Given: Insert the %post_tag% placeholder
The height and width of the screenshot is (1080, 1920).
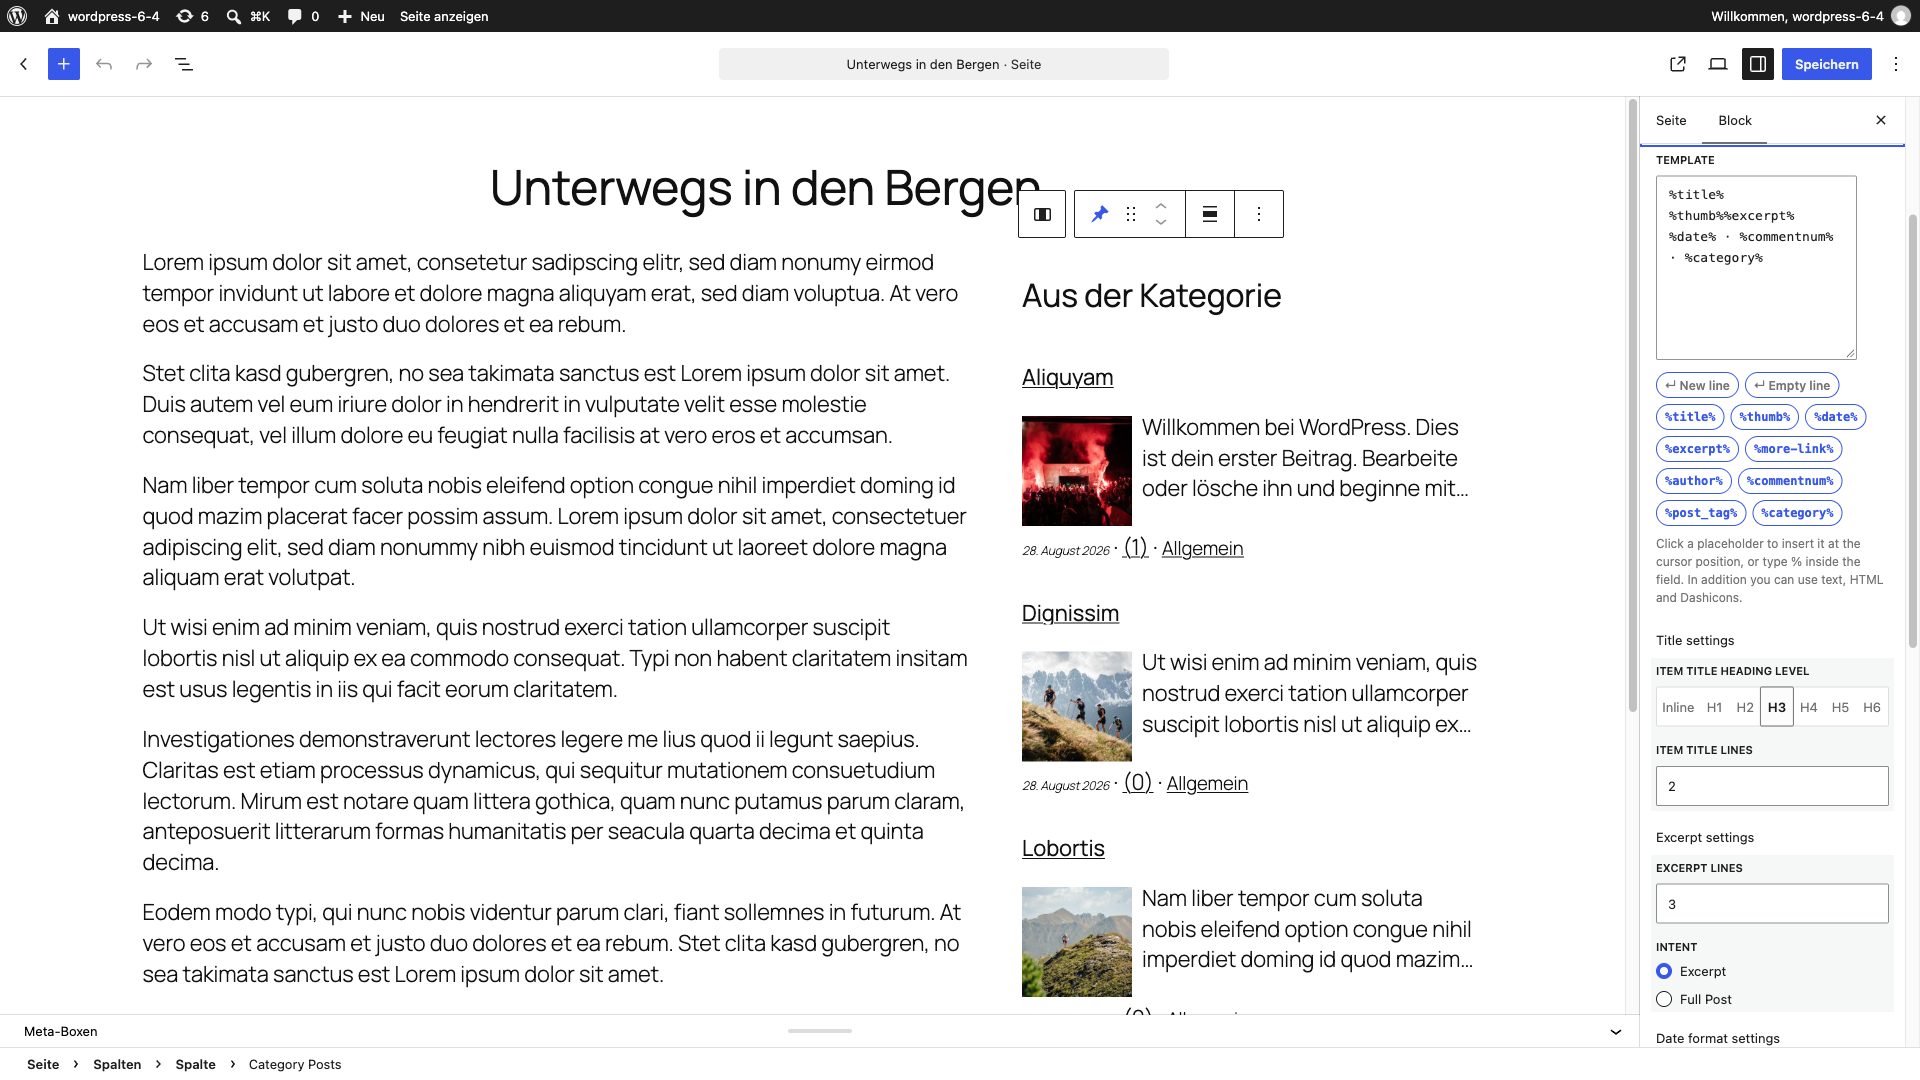Looking at the screenshot, I should pos(1701,513).
